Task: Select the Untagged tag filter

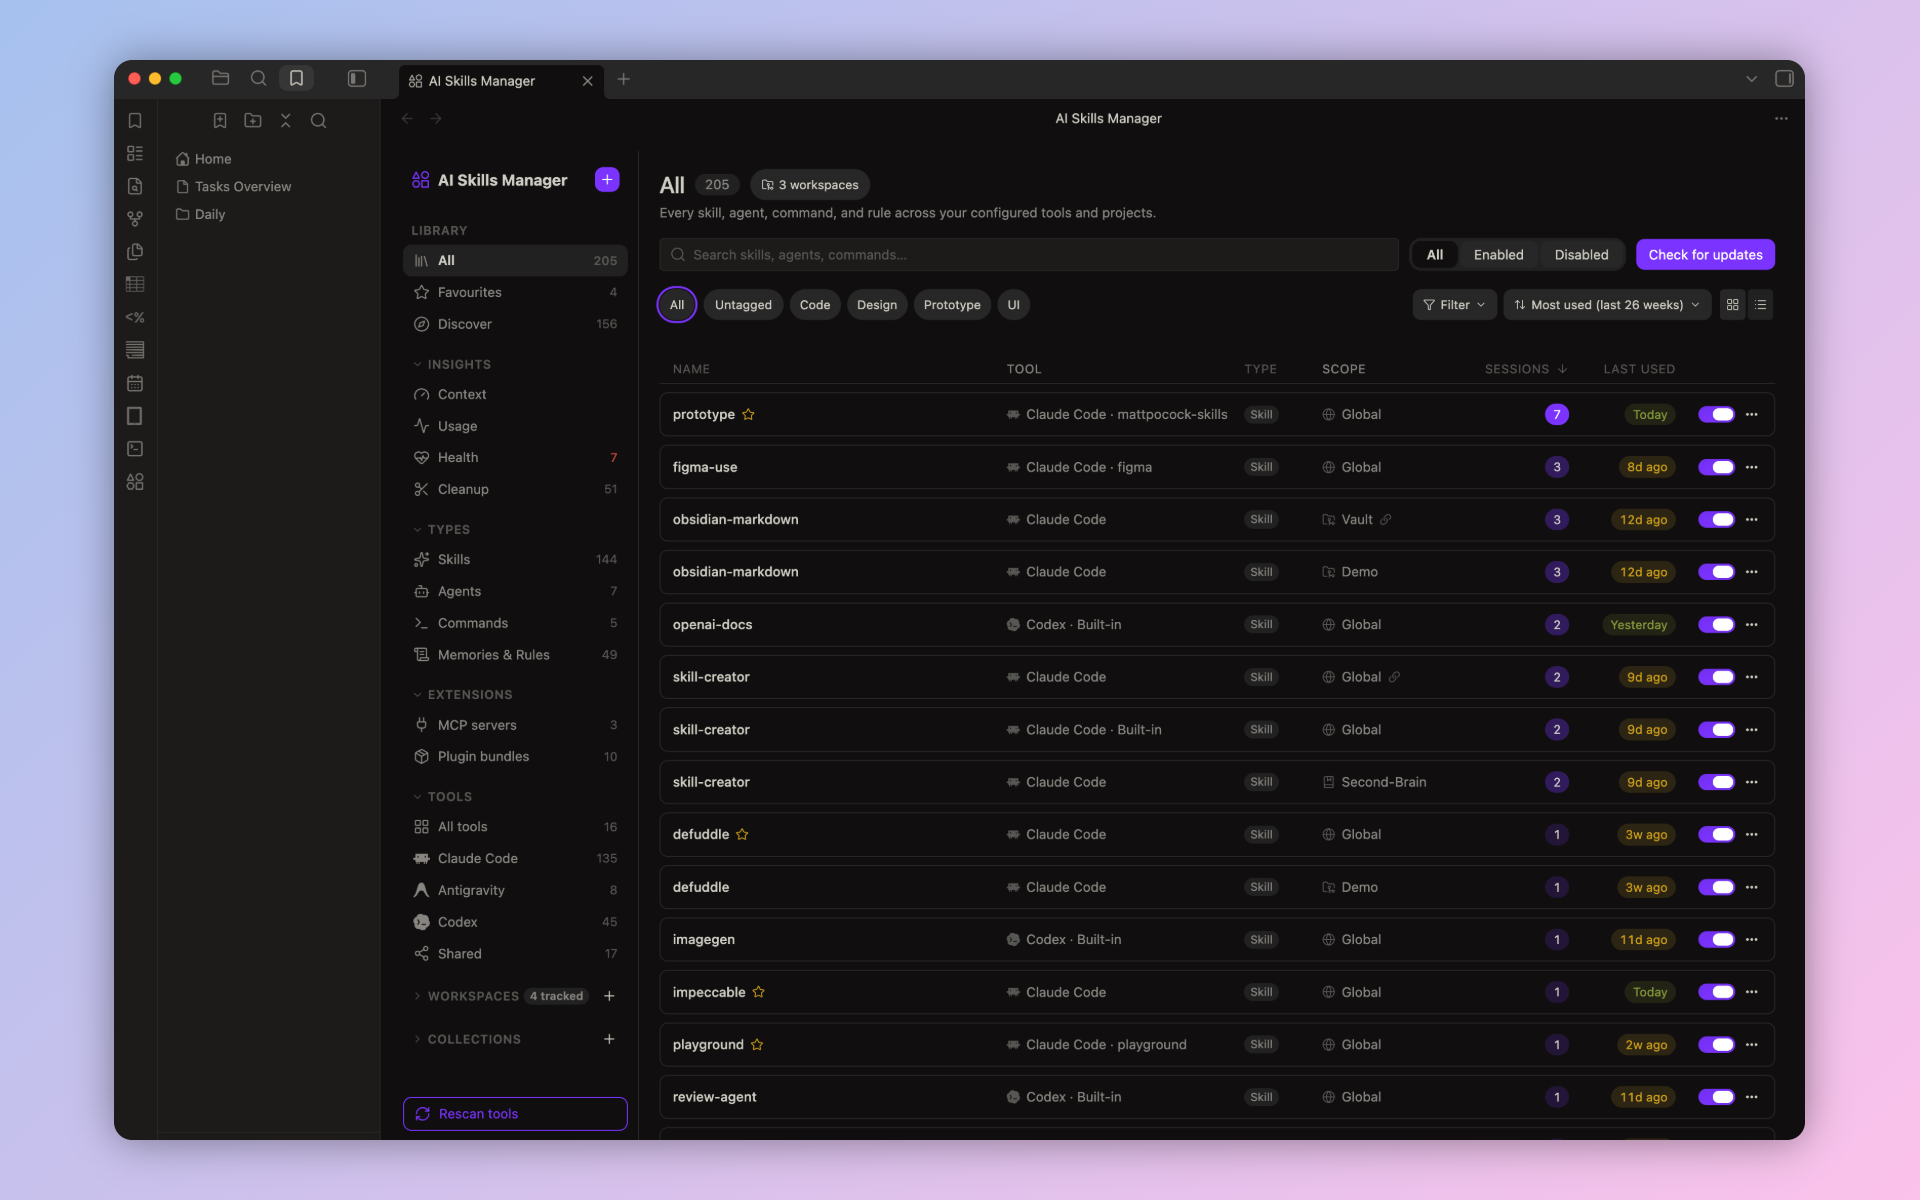Action: (743, 305)
